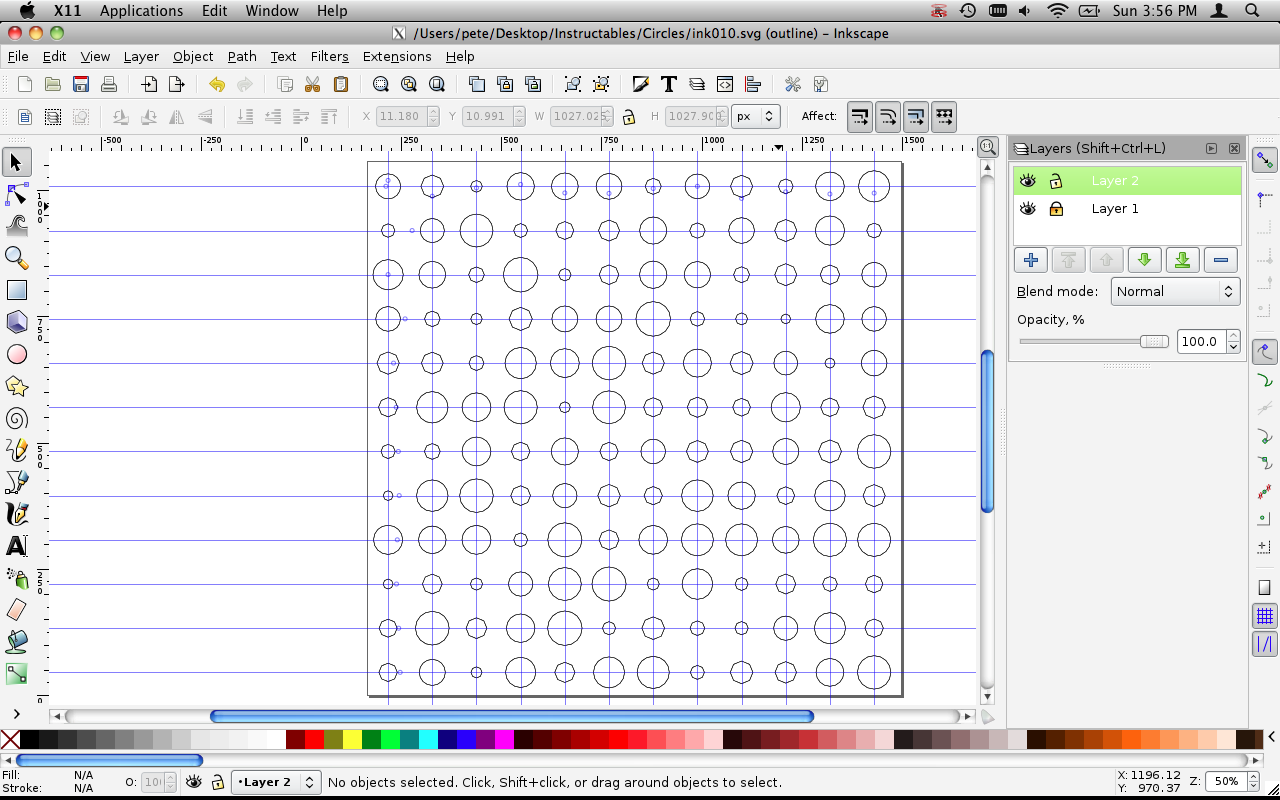This screenshot has width=1280, height=800.
Task: Click the Save document floppy icon
Action: coord(81,84)
